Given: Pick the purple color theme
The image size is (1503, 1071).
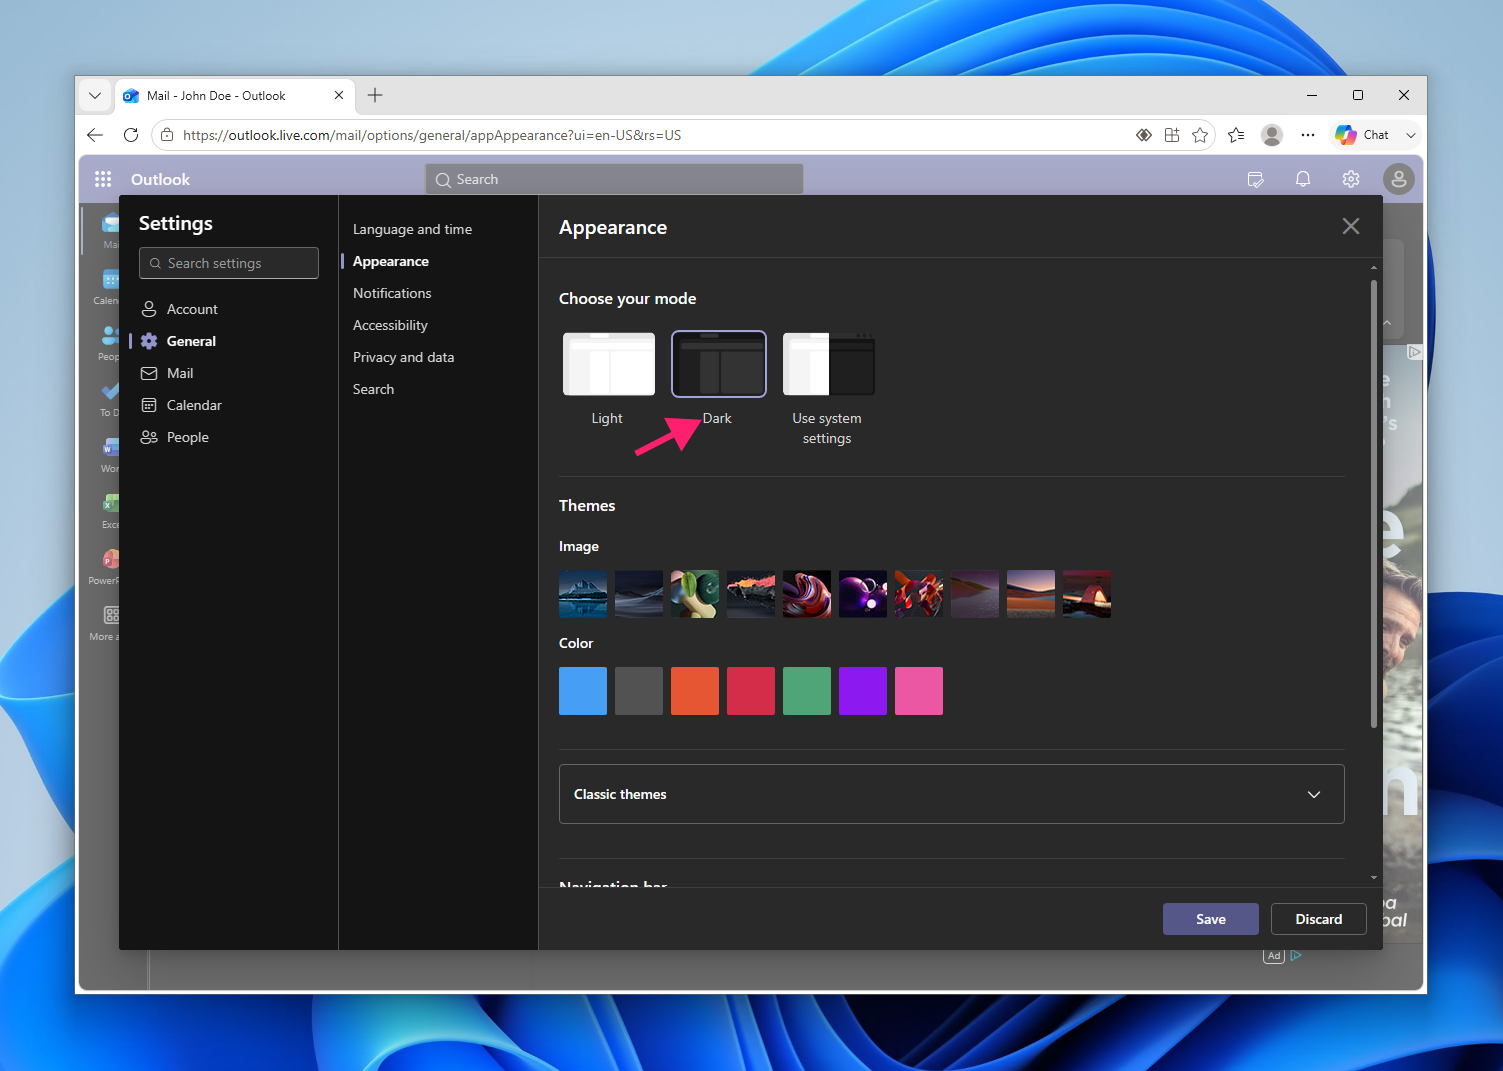Looking at the screenshot, I should (863, 691).
